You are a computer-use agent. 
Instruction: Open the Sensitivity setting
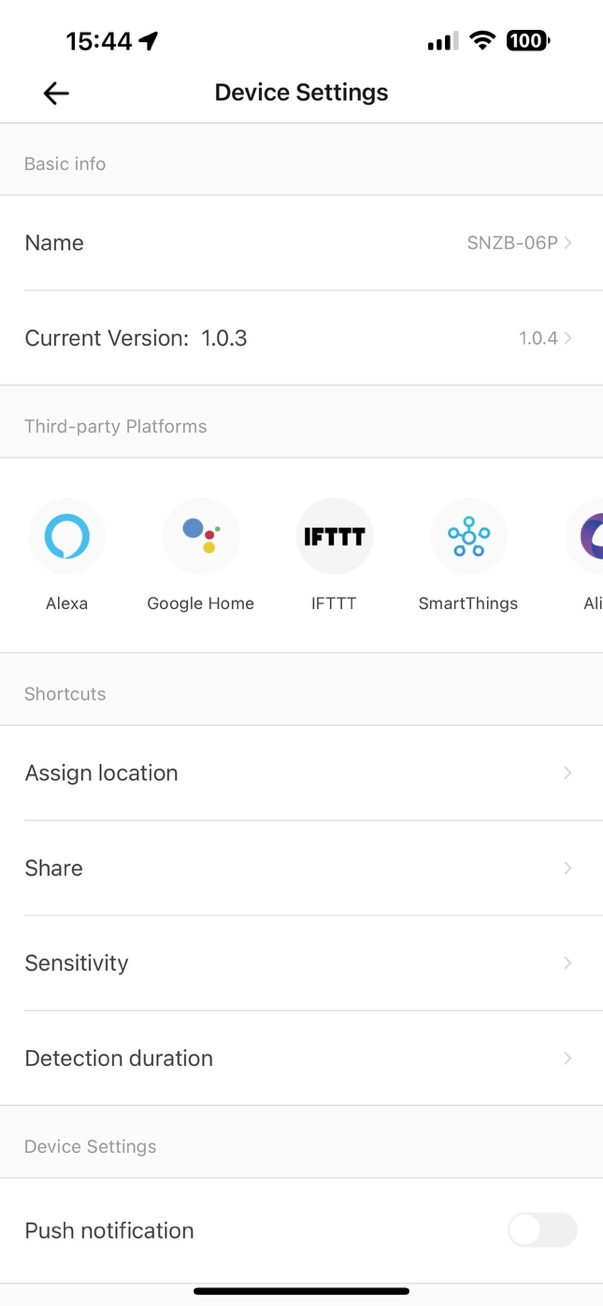[x=301, y=963]
